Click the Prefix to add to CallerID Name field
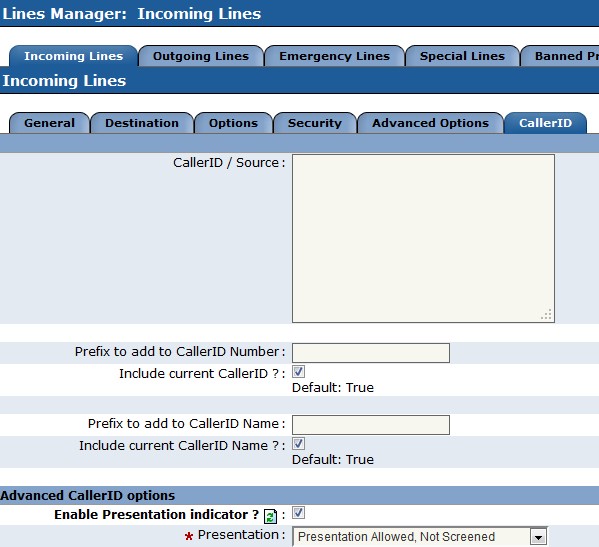Viewport: 599px width, 547px height. 371,425
